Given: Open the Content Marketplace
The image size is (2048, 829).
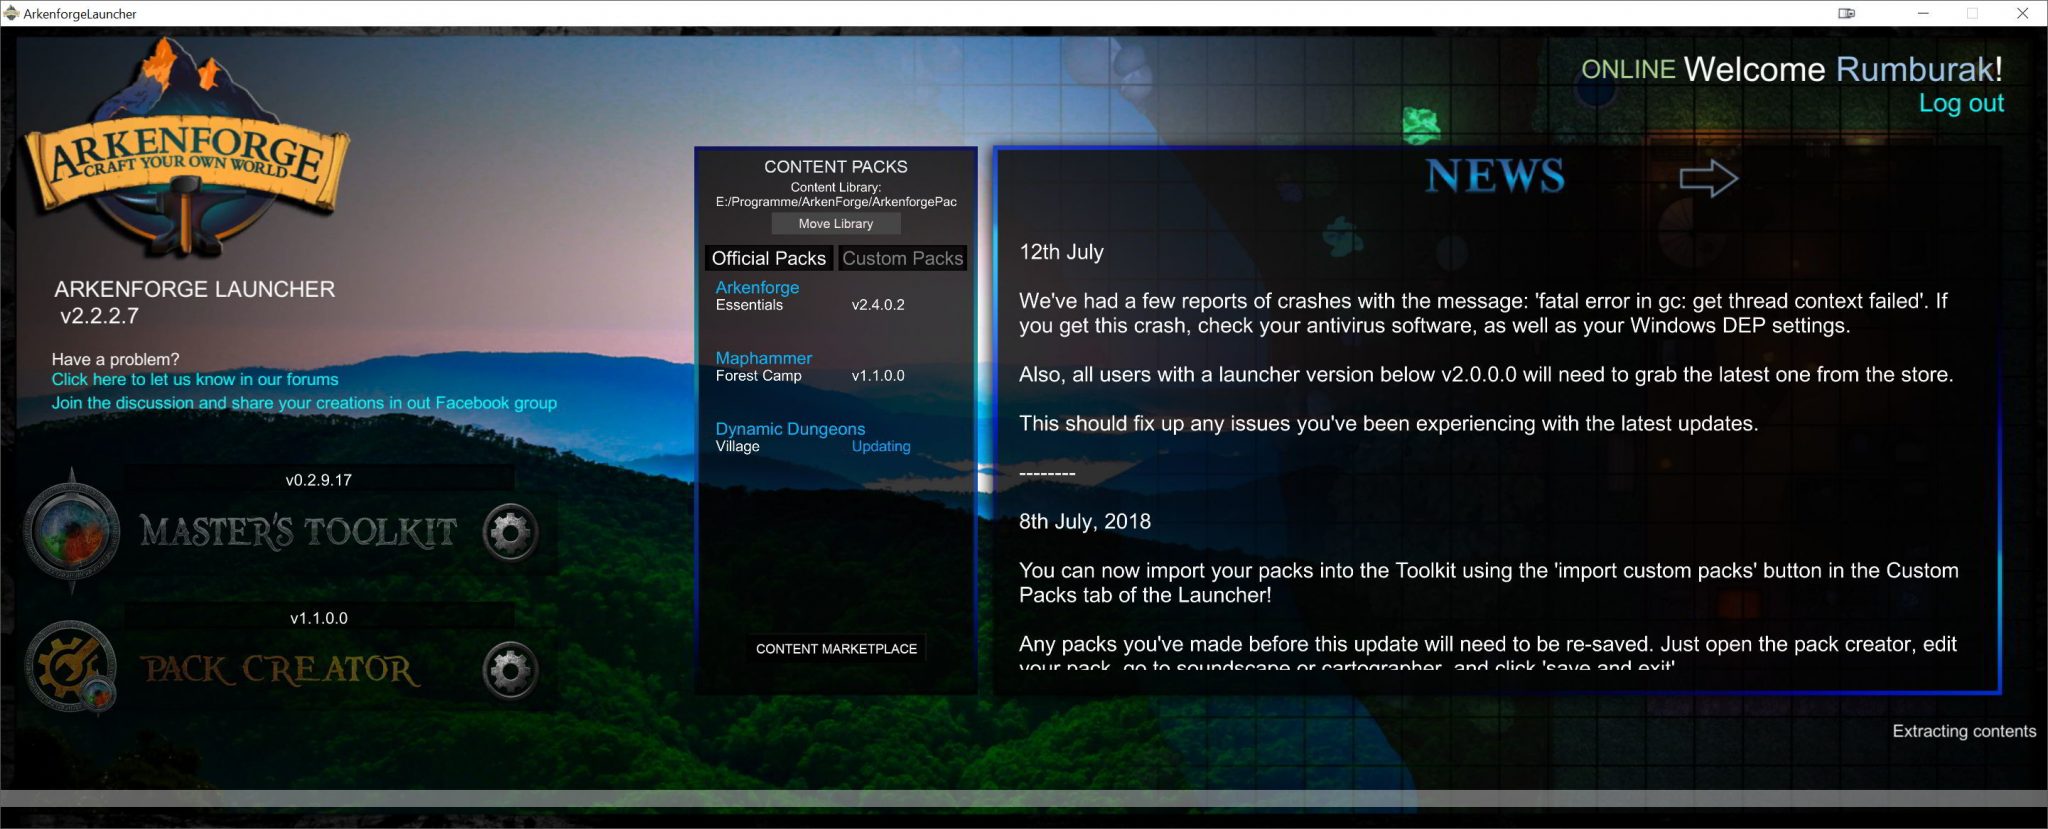Looking at the screenshot, I should pyautogui.click(x=836, y=649).
